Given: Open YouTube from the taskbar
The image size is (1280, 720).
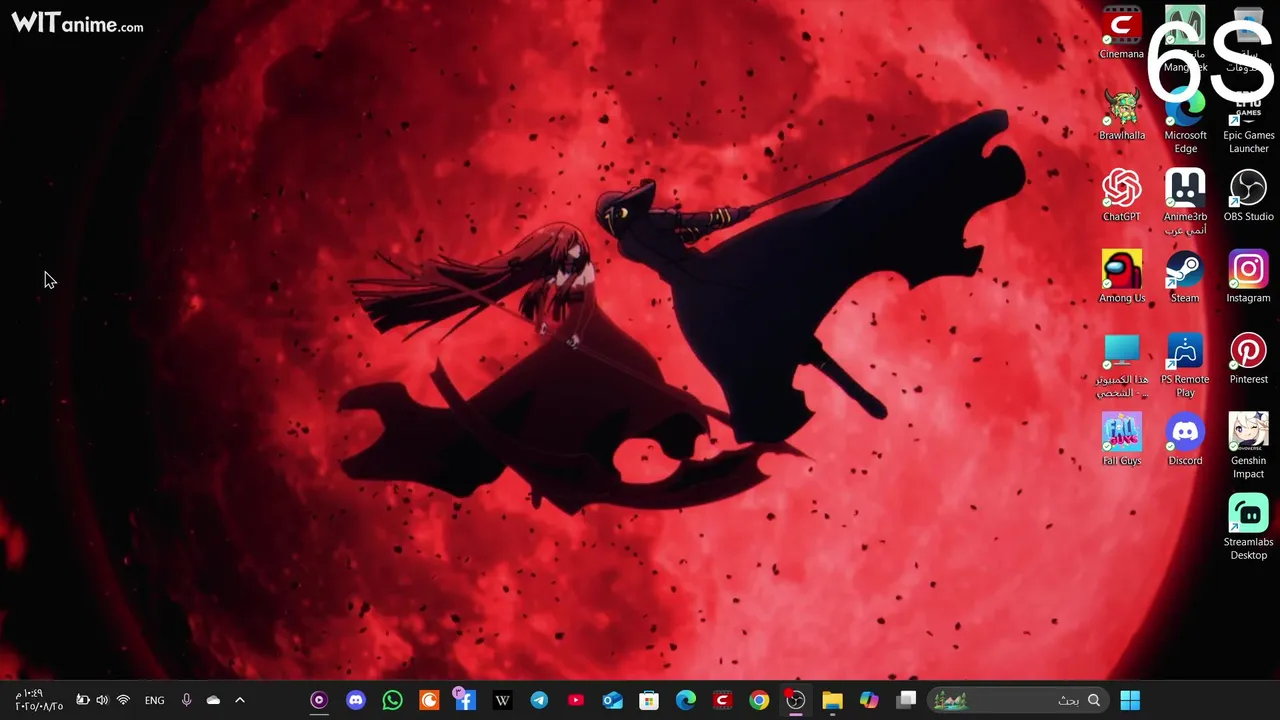Looking at the screenshot, I should (576, 700).
